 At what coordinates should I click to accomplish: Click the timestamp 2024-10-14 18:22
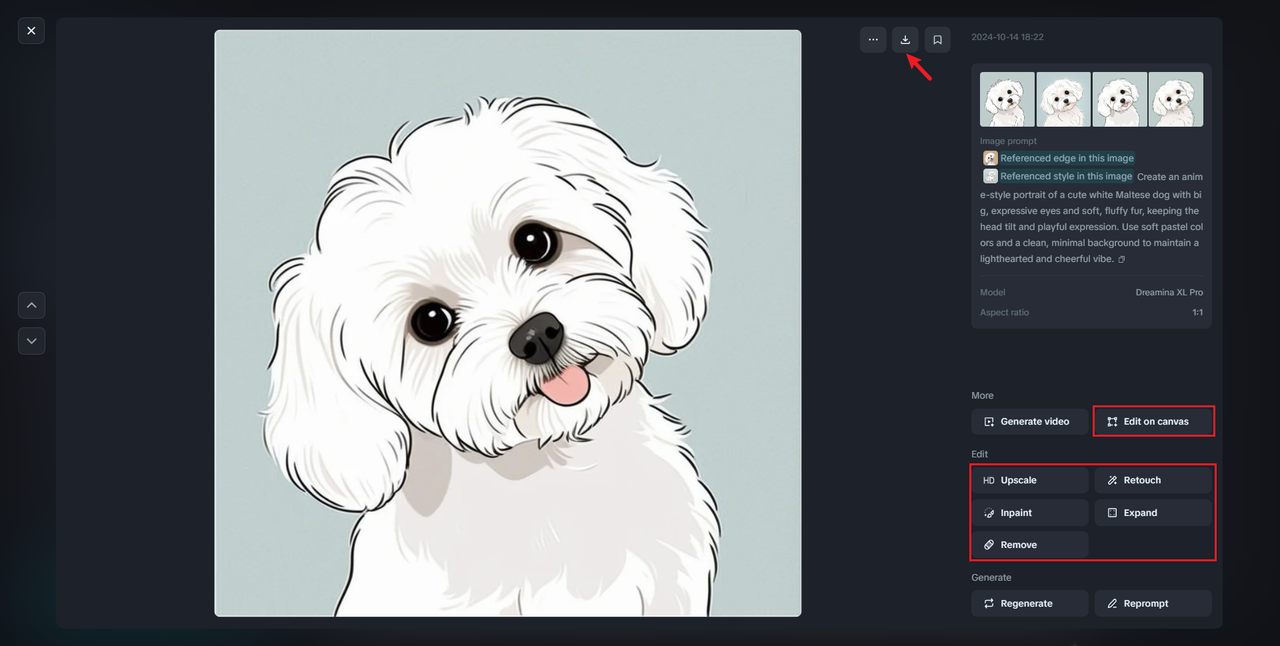[x=1007, y=37]
